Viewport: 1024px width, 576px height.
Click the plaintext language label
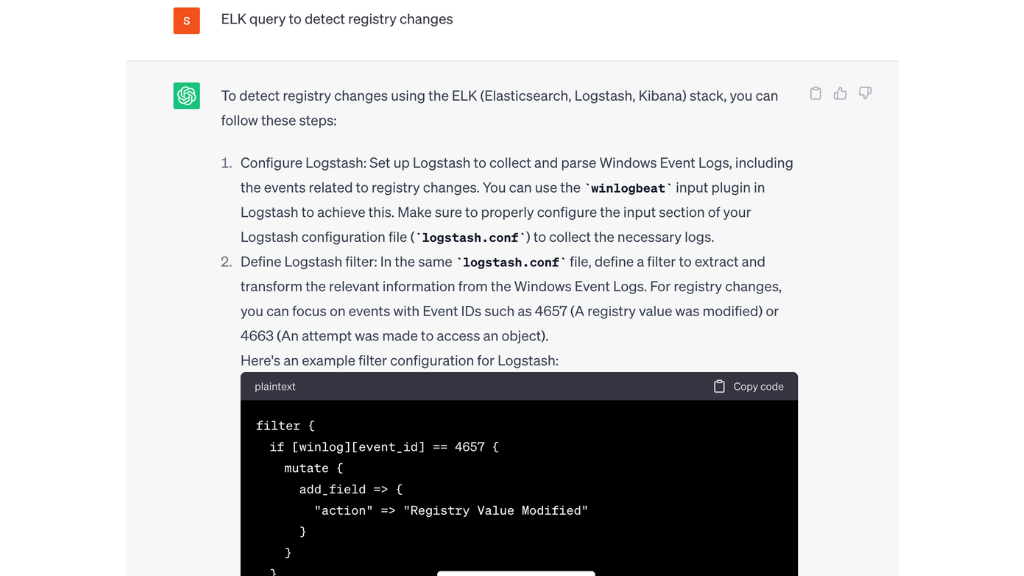point(275,387)
